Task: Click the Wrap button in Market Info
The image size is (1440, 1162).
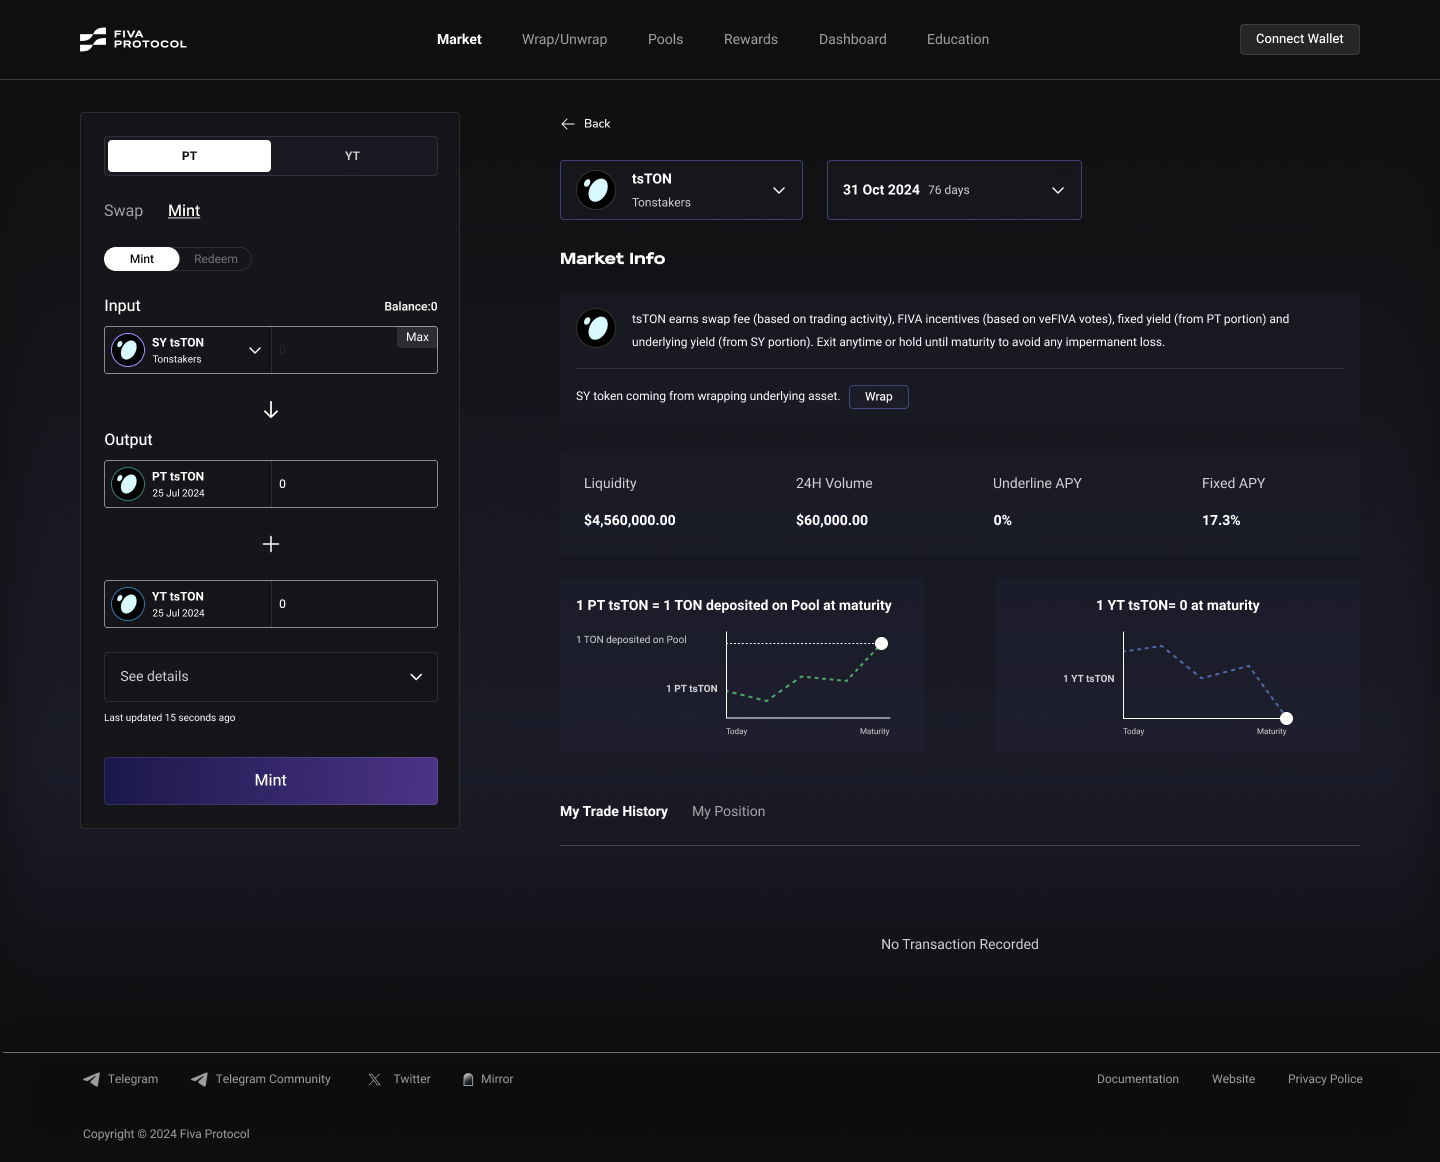Action: point(878,397)
